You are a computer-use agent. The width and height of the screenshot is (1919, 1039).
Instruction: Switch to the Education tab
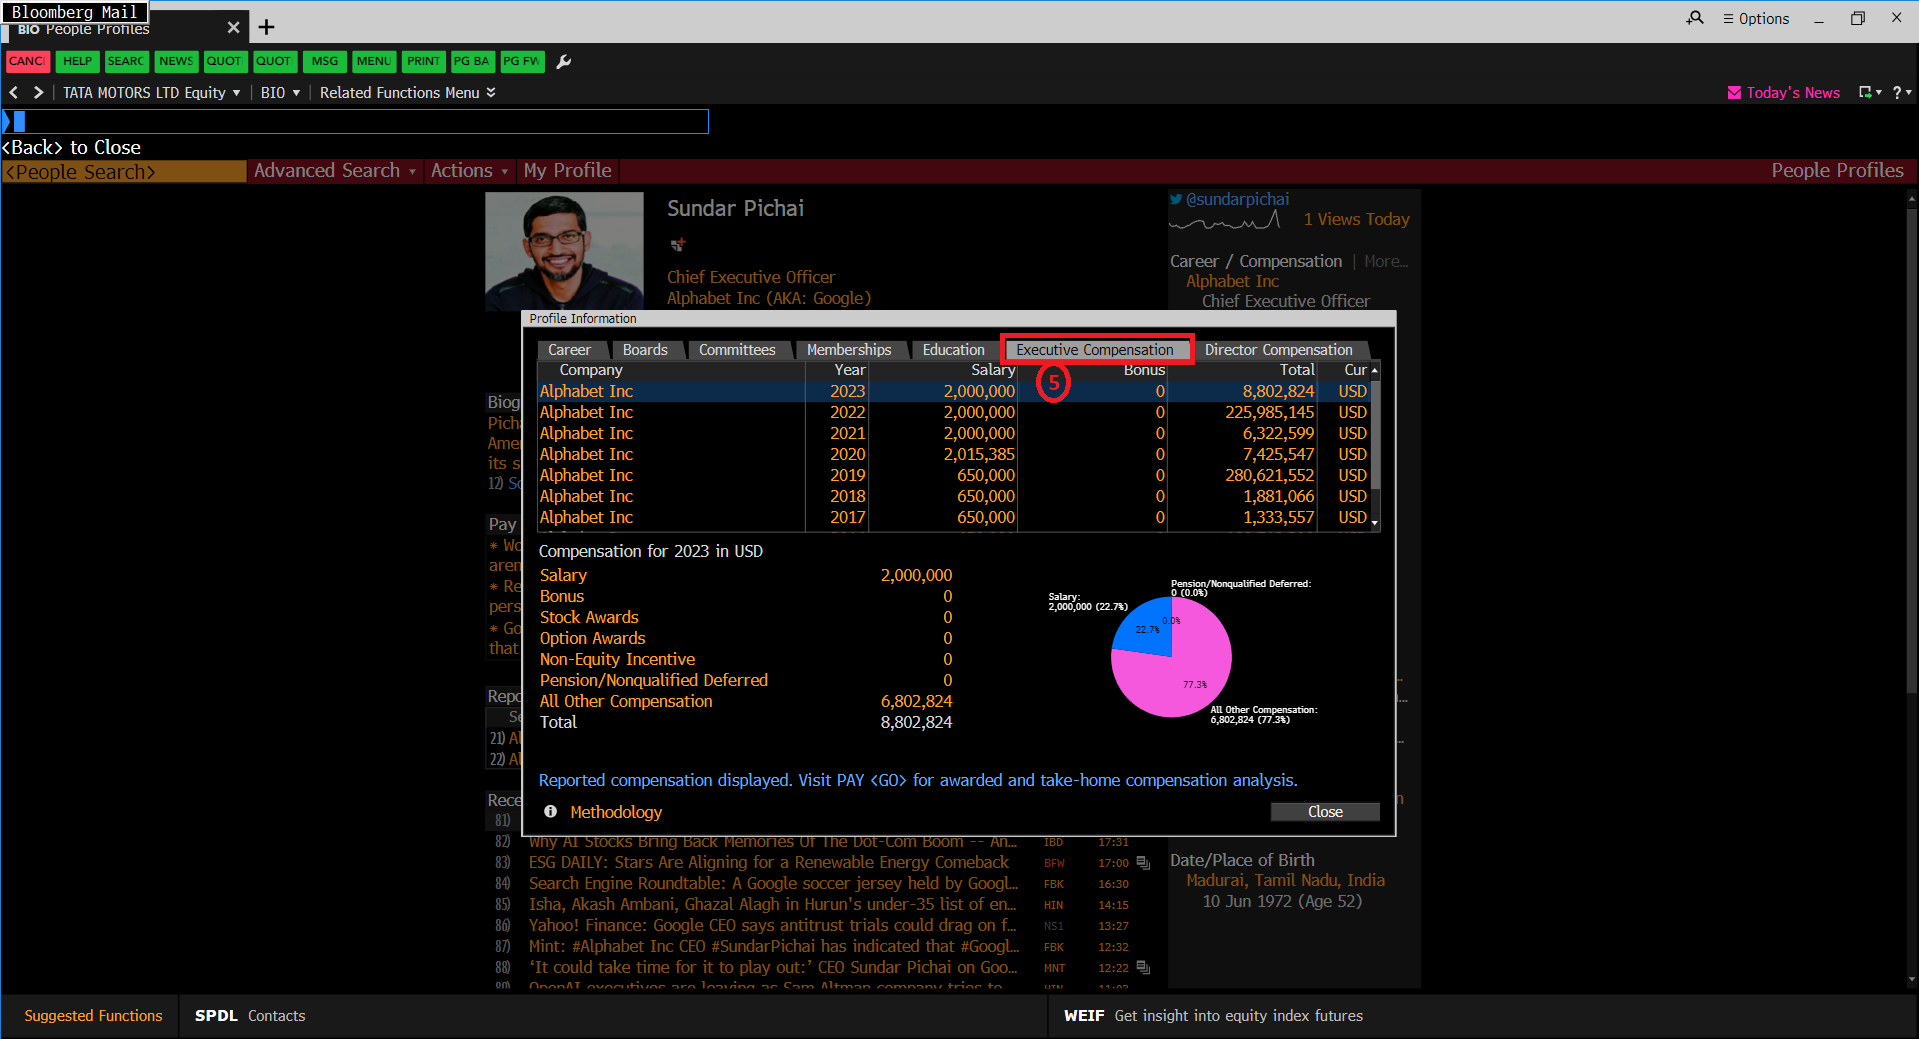coord(954,350)
